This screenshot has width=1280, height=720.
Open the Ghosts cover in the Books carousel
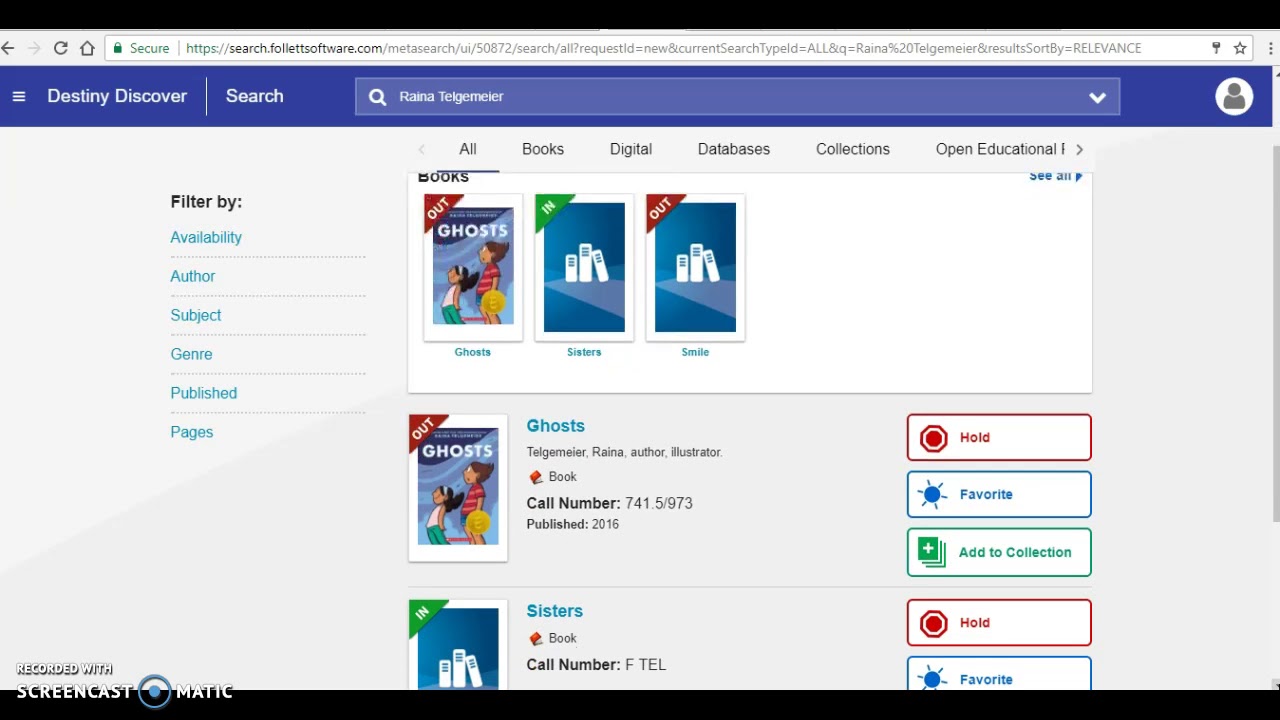pyautogui.click(x=473, y=267)
